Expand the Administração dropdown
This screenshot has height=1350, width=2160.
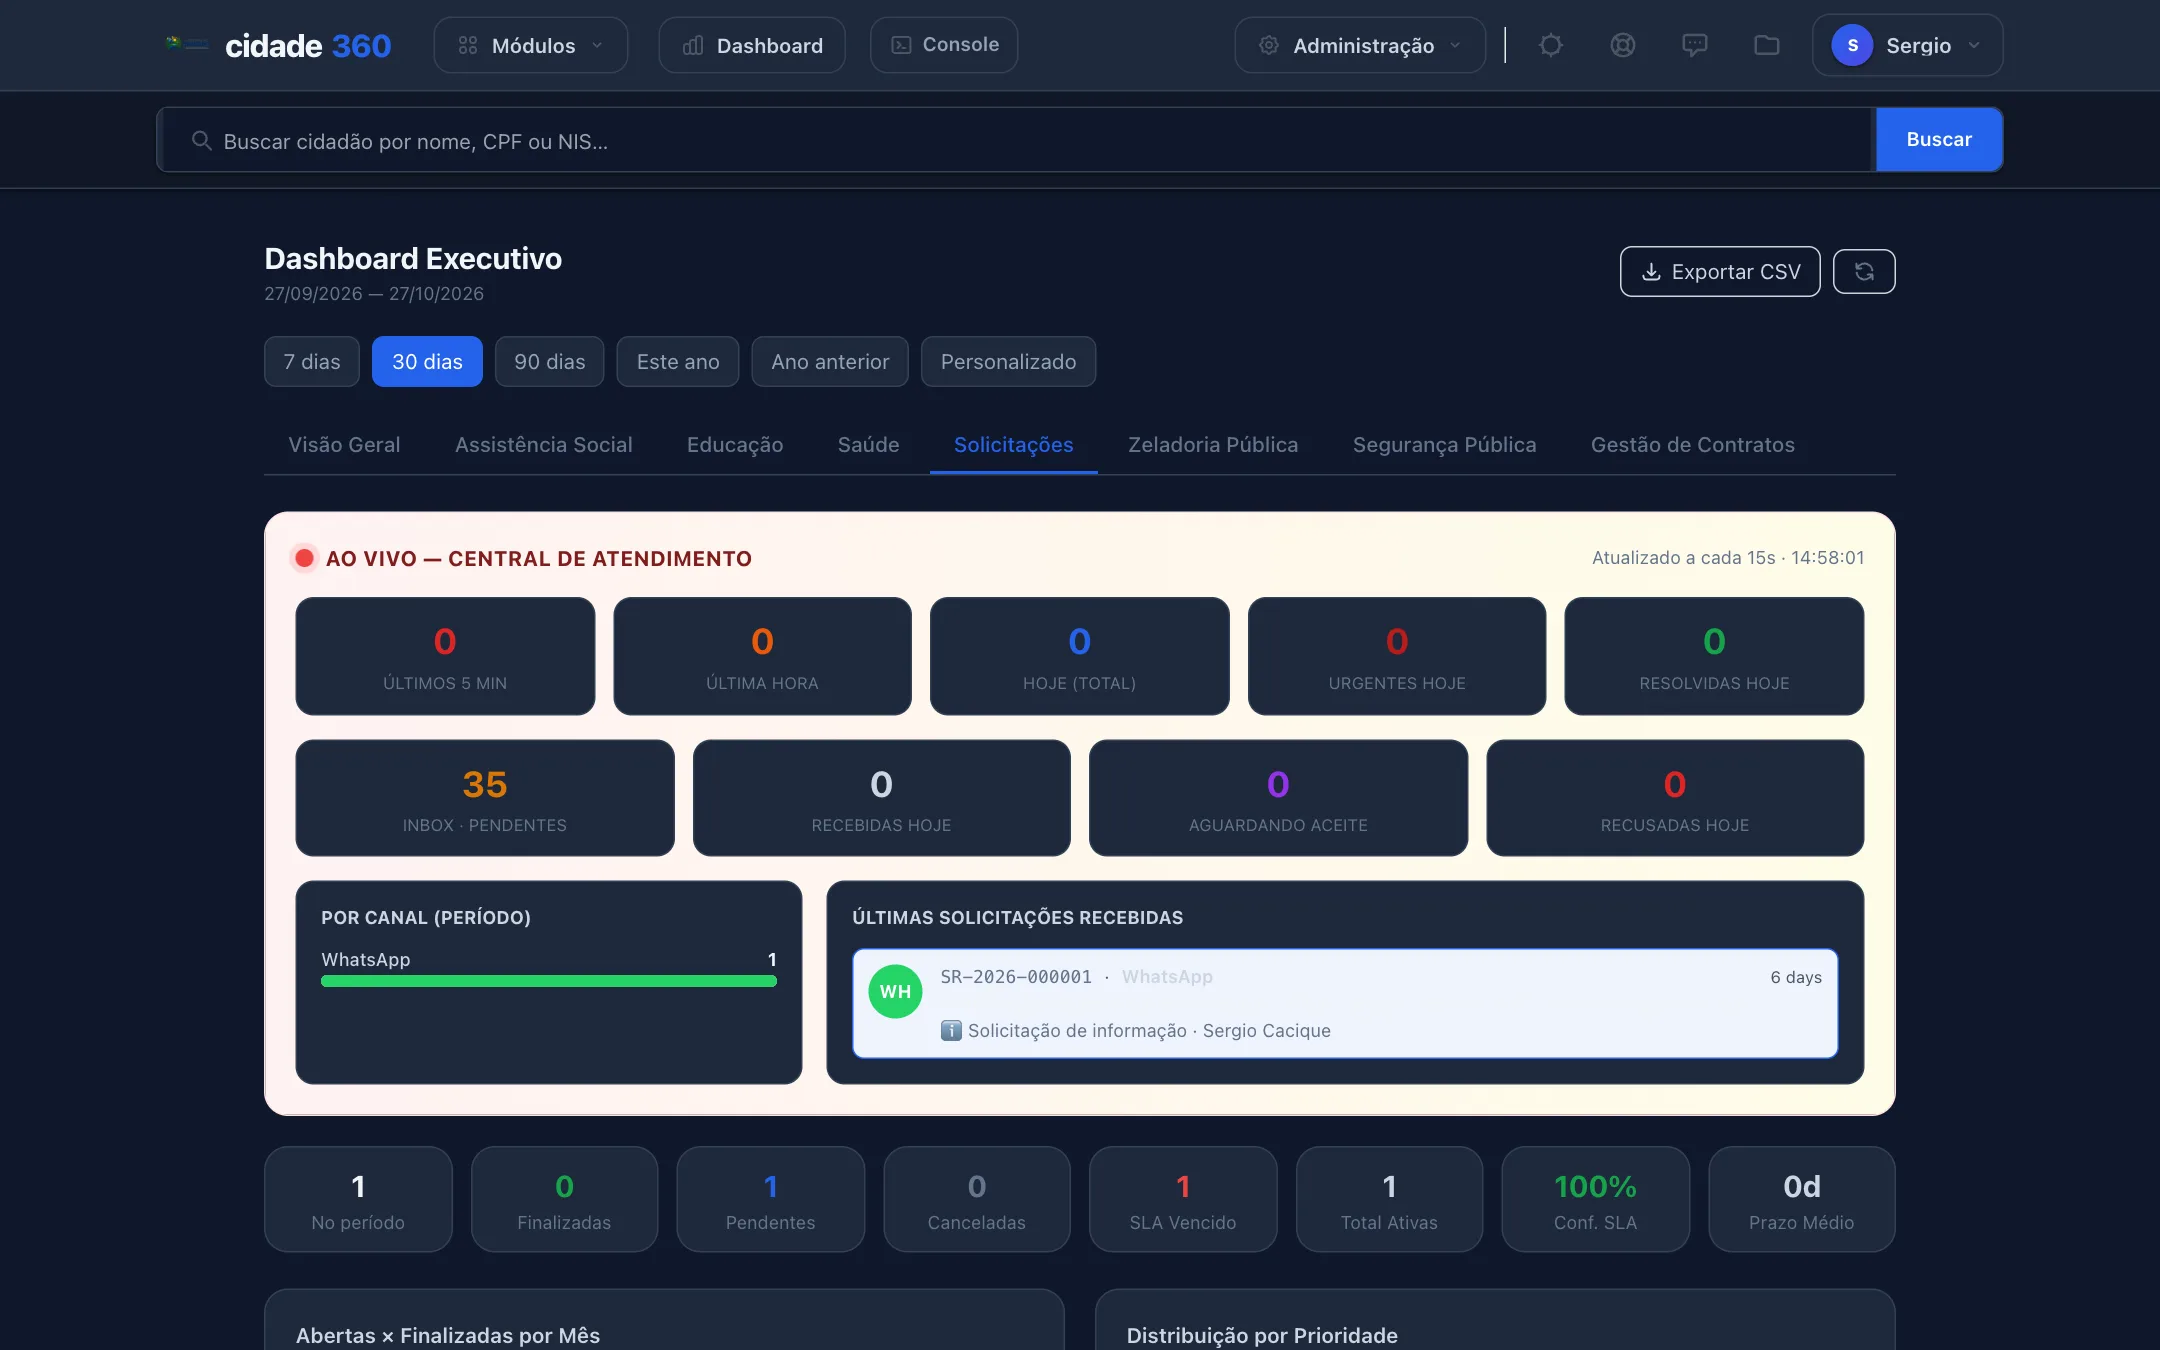point(1360,45)
